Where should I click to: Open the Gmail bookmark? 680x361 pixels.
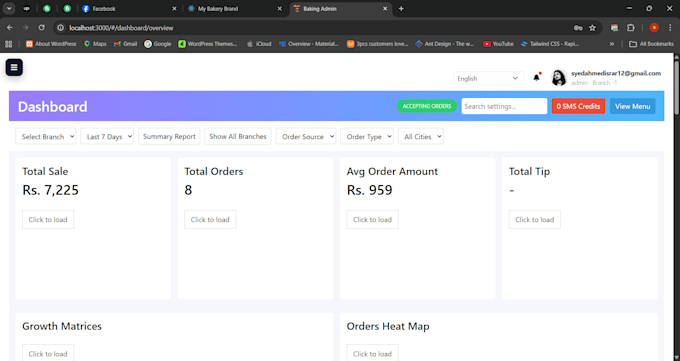coord(125,44)
